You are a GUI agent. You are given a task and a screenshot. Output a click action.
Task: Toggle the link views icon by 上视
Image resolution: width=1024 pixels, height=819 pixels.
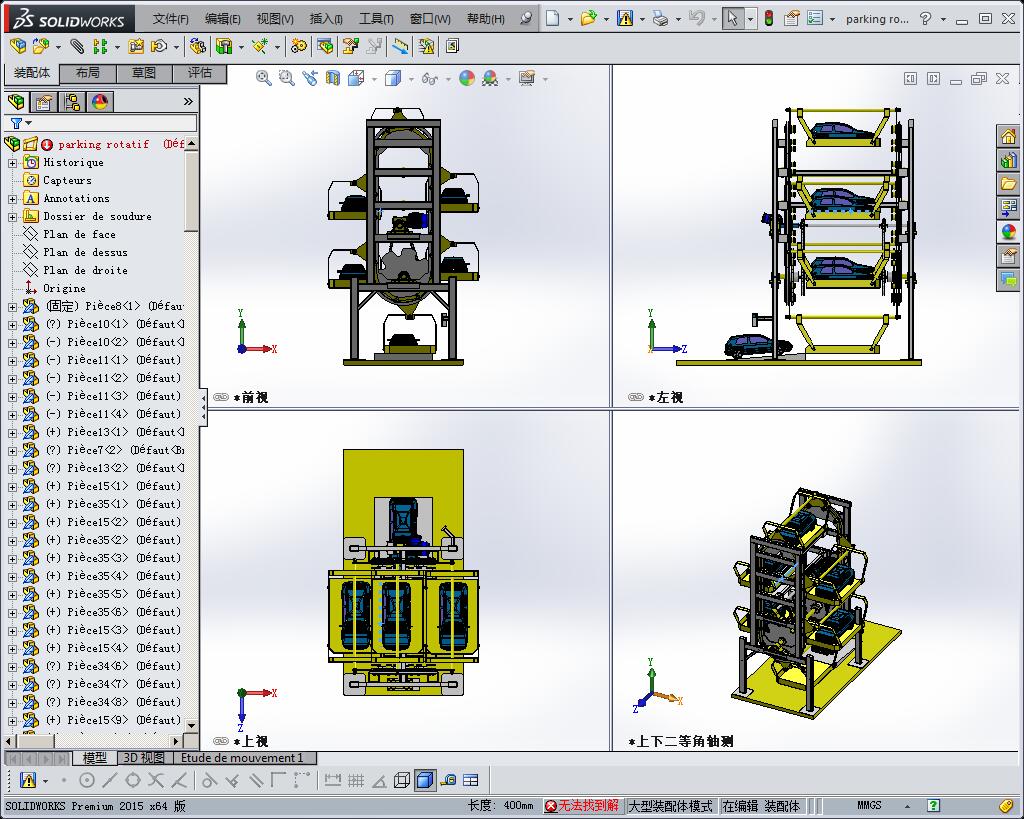pos(221,741)
